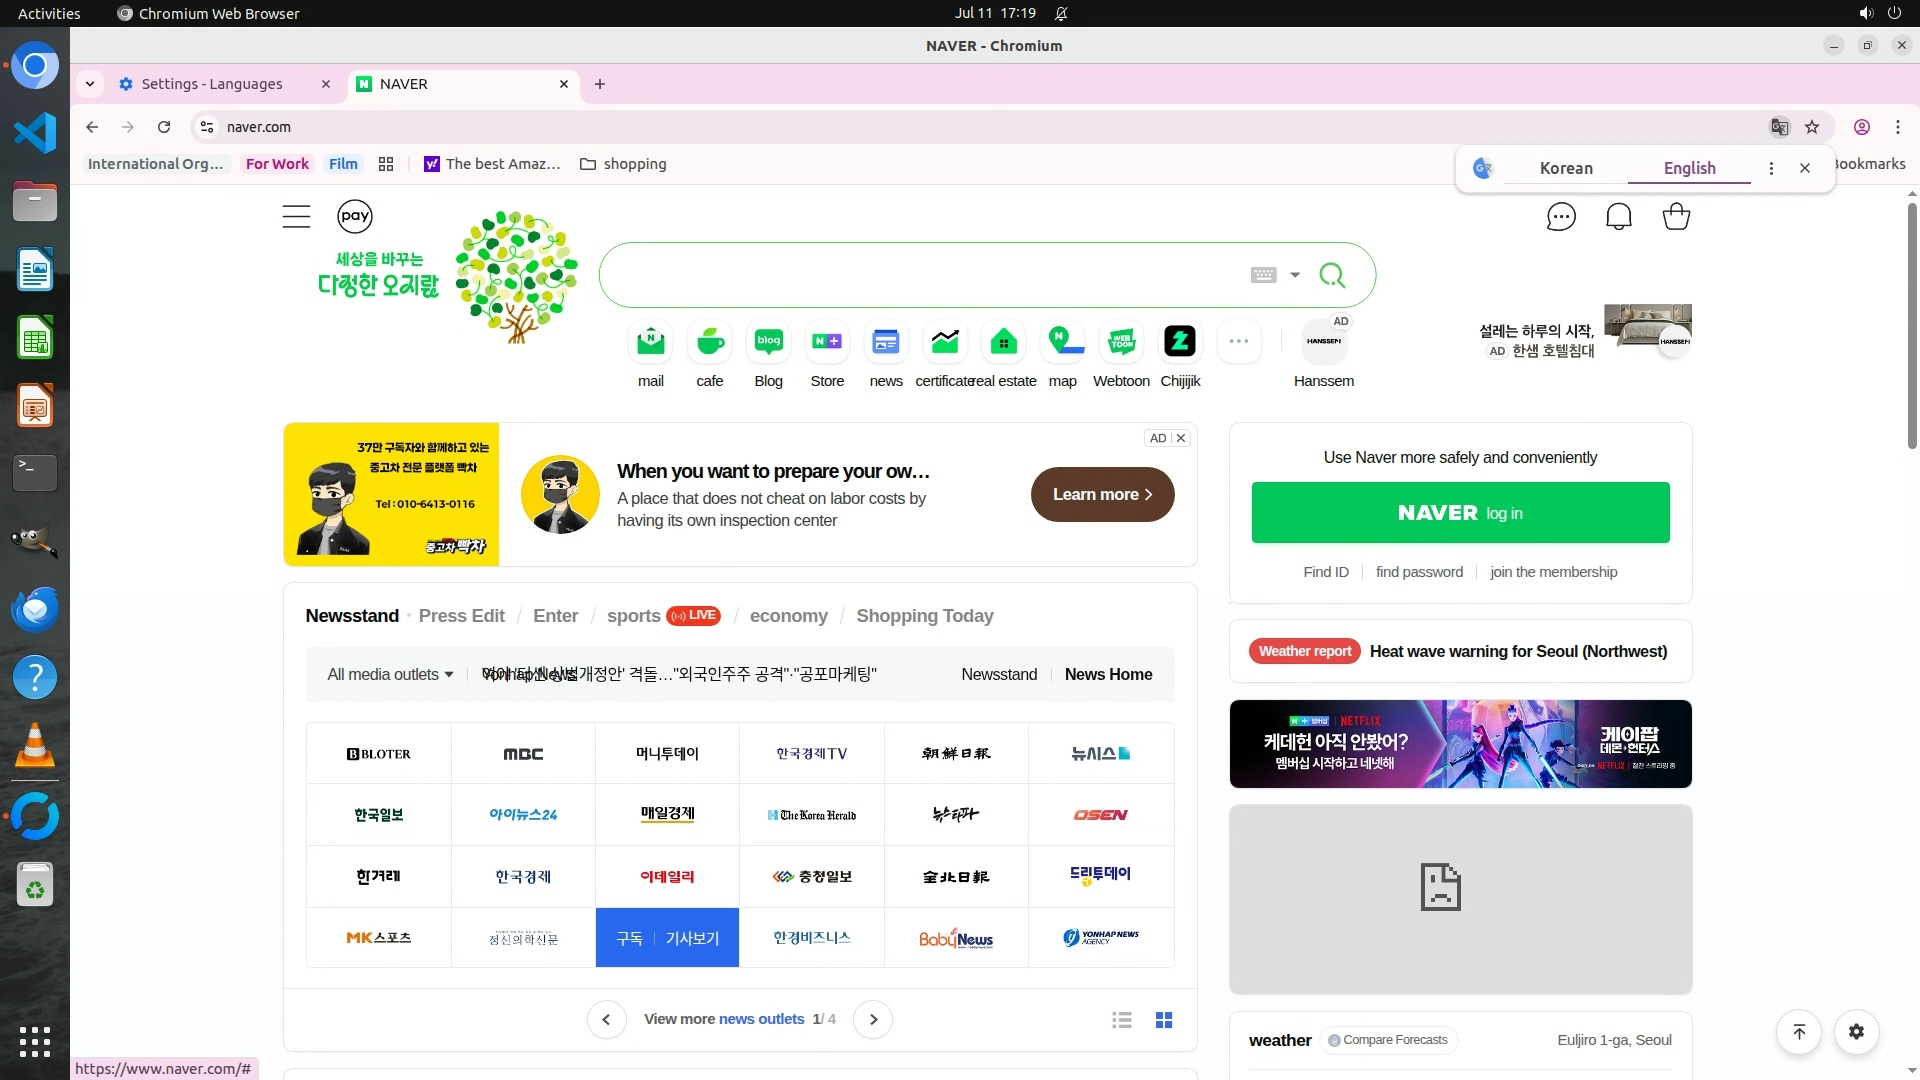Open the Naver map shortcut icon

click(x=1063, y=342)
